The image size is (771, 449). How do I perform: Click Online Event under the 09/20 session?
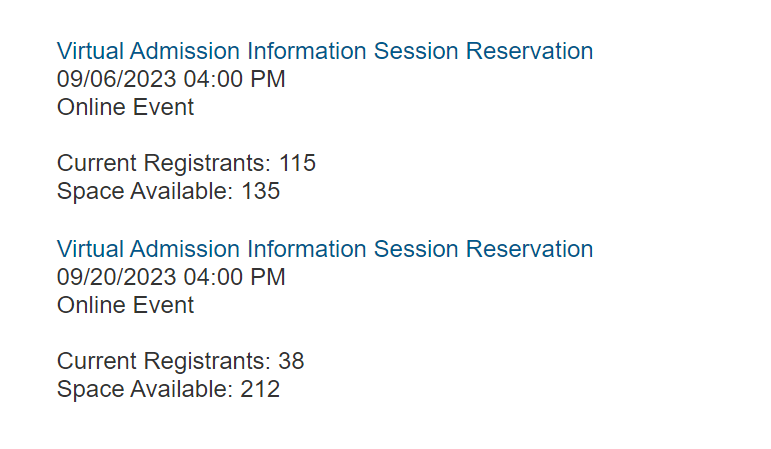pos(125,305)
